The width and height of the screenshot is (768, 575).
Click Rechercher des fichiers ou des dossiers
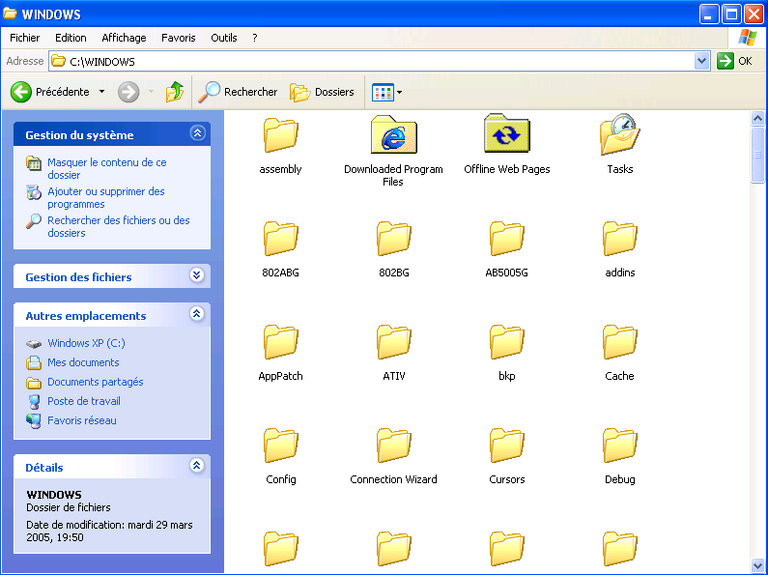click(119, 227)
